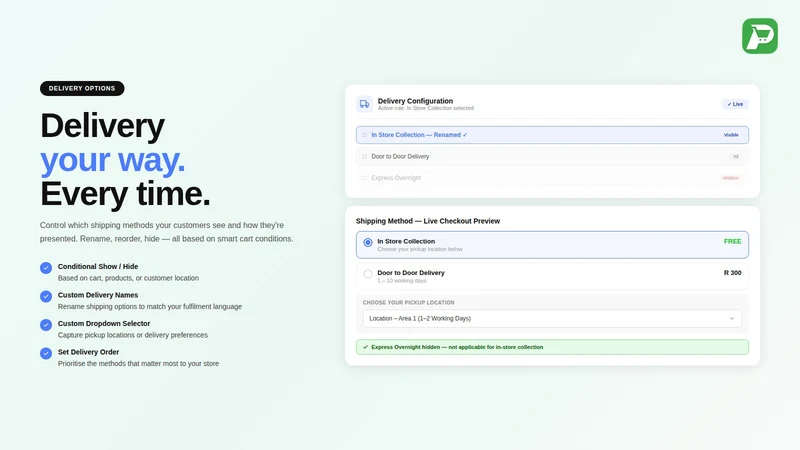This screenshot has height=450, width=800.
Task: Click 'Rename shipping options to match your fulfilment language'
Action: [x=150, y=307]
